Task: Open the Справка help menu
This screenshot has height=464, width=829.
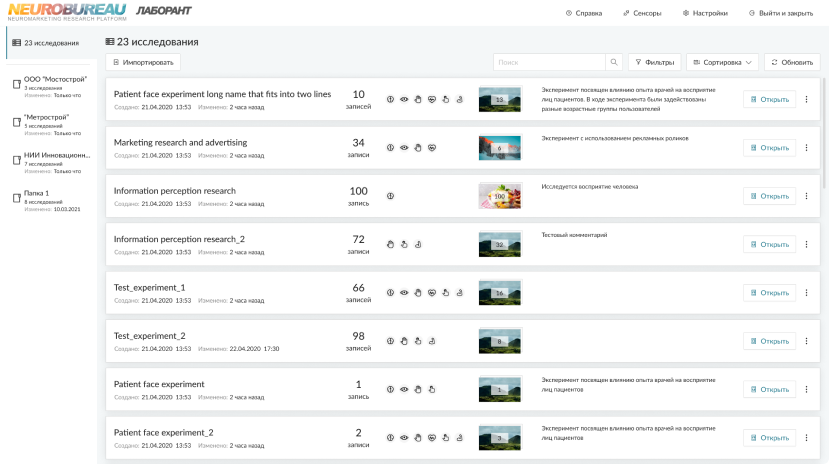Action: coord(584,13)
